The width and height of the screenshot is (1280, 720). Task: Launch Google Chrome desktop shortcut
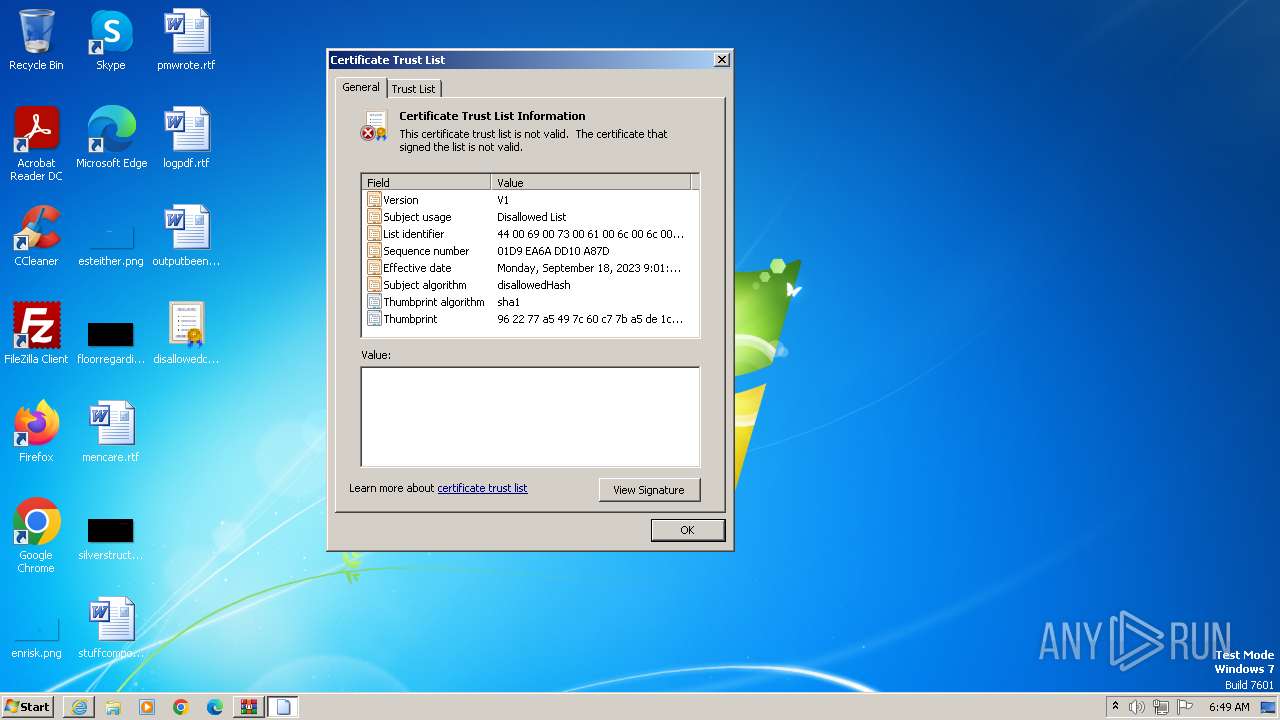click(x=36, y=535)
